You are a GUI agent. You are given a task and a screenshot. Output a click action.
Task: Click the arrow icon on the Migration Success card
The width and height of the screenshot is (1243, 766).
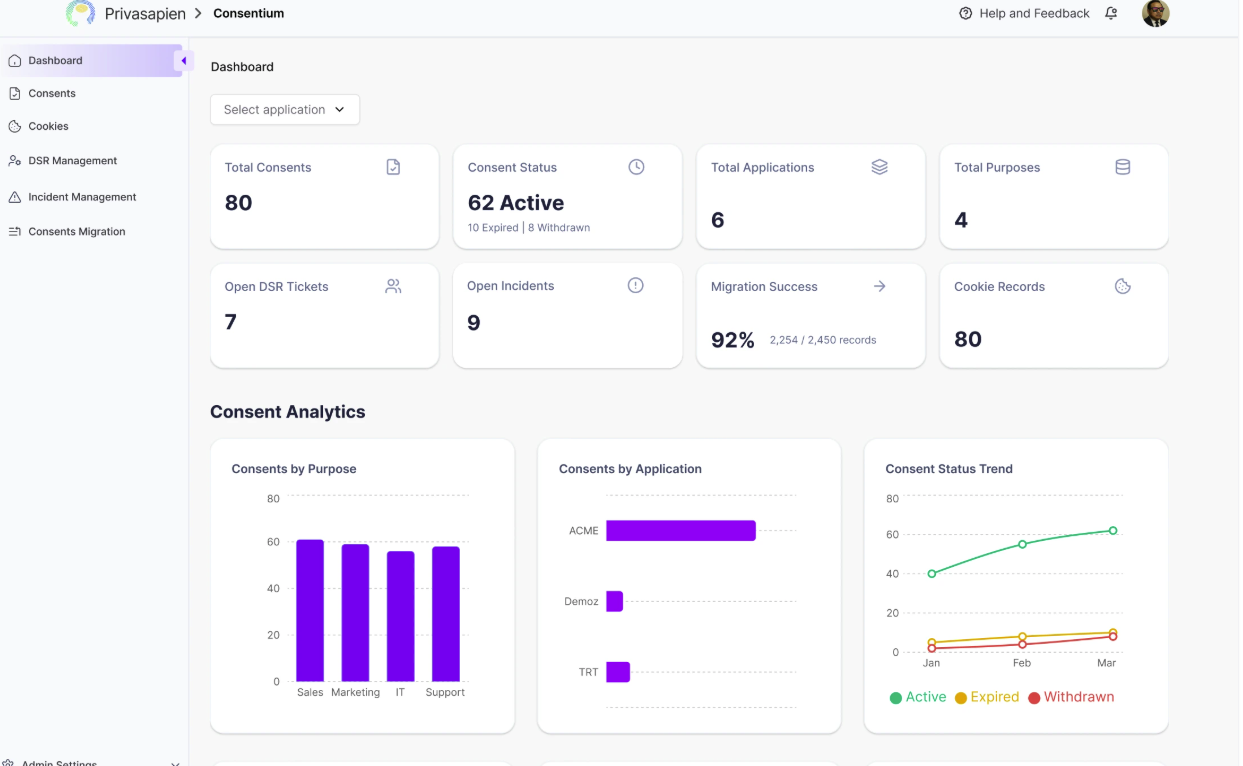[879, 286]
